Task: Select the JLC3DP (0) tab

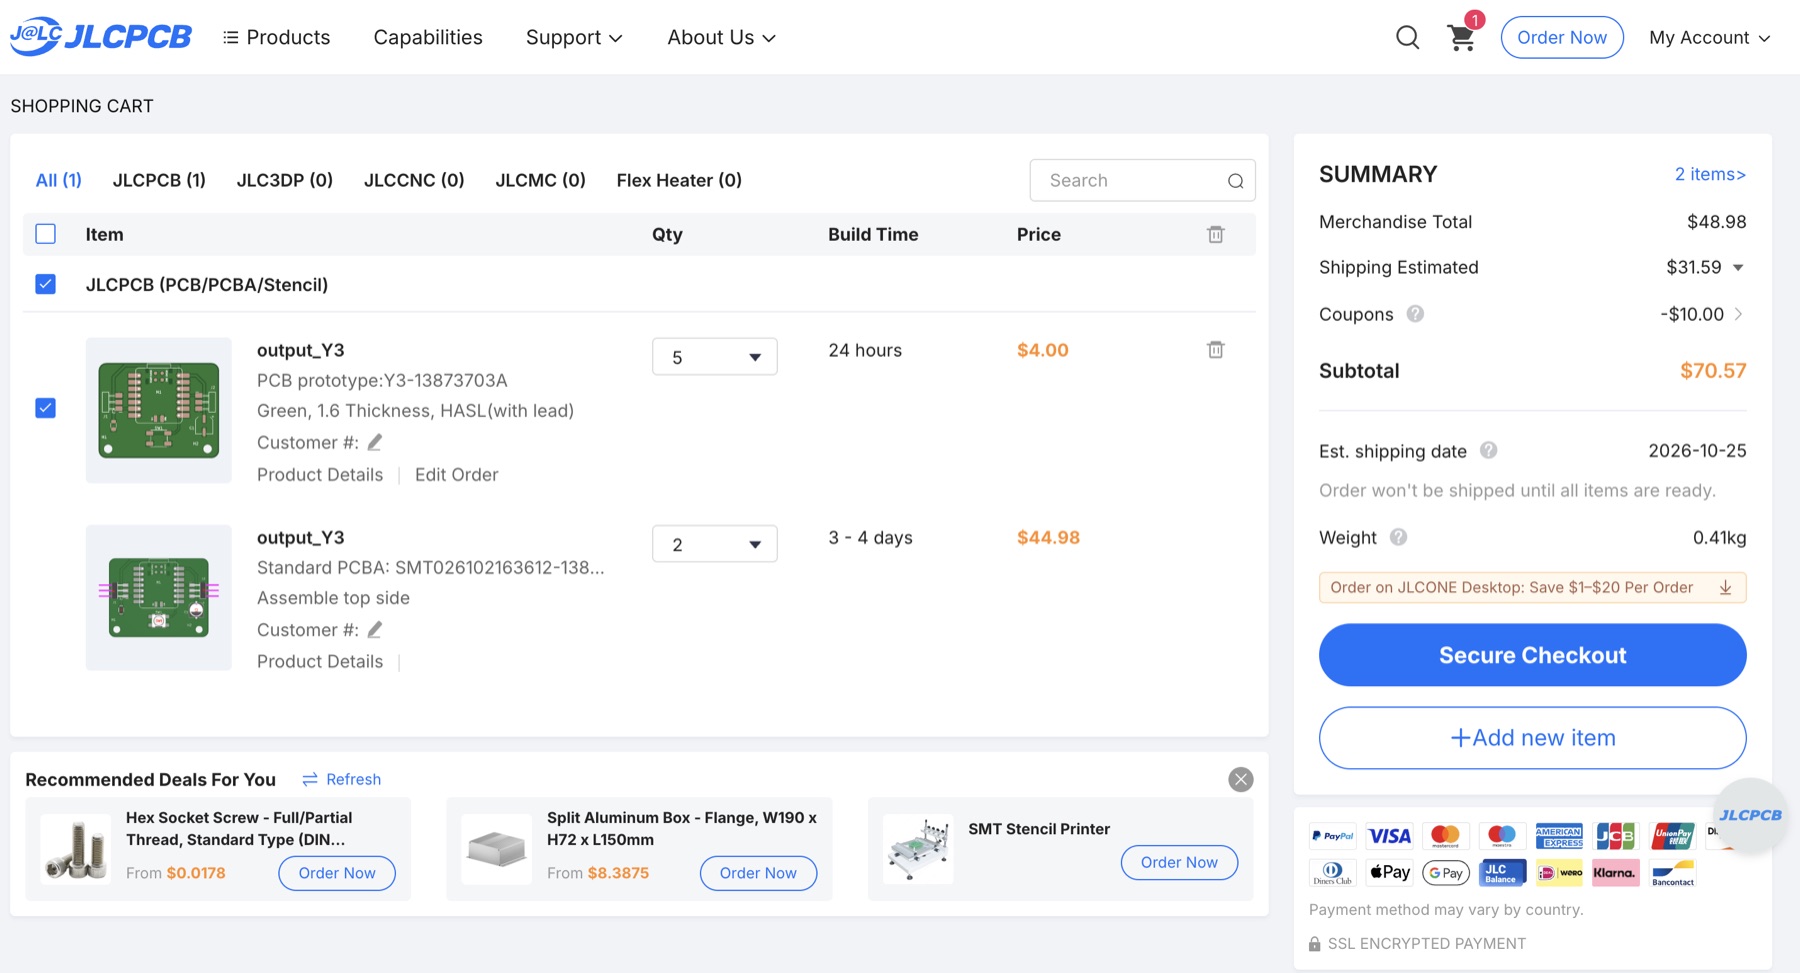Action: tap(284, 180)
